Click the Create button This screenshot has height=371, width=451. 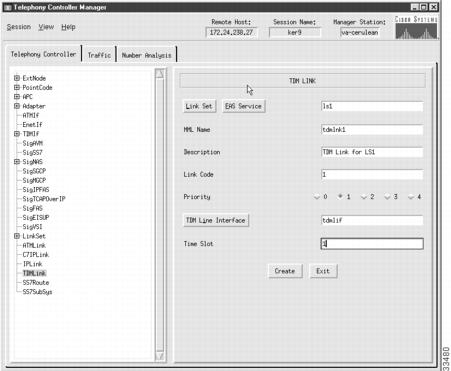[285, 271]
